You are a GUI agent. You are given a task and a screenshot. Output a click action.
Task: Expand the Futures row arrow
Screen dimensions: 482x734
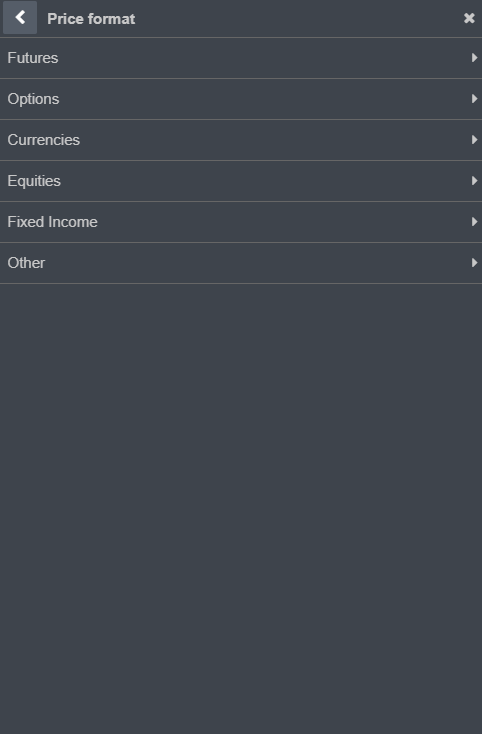[x=475, y=58]
